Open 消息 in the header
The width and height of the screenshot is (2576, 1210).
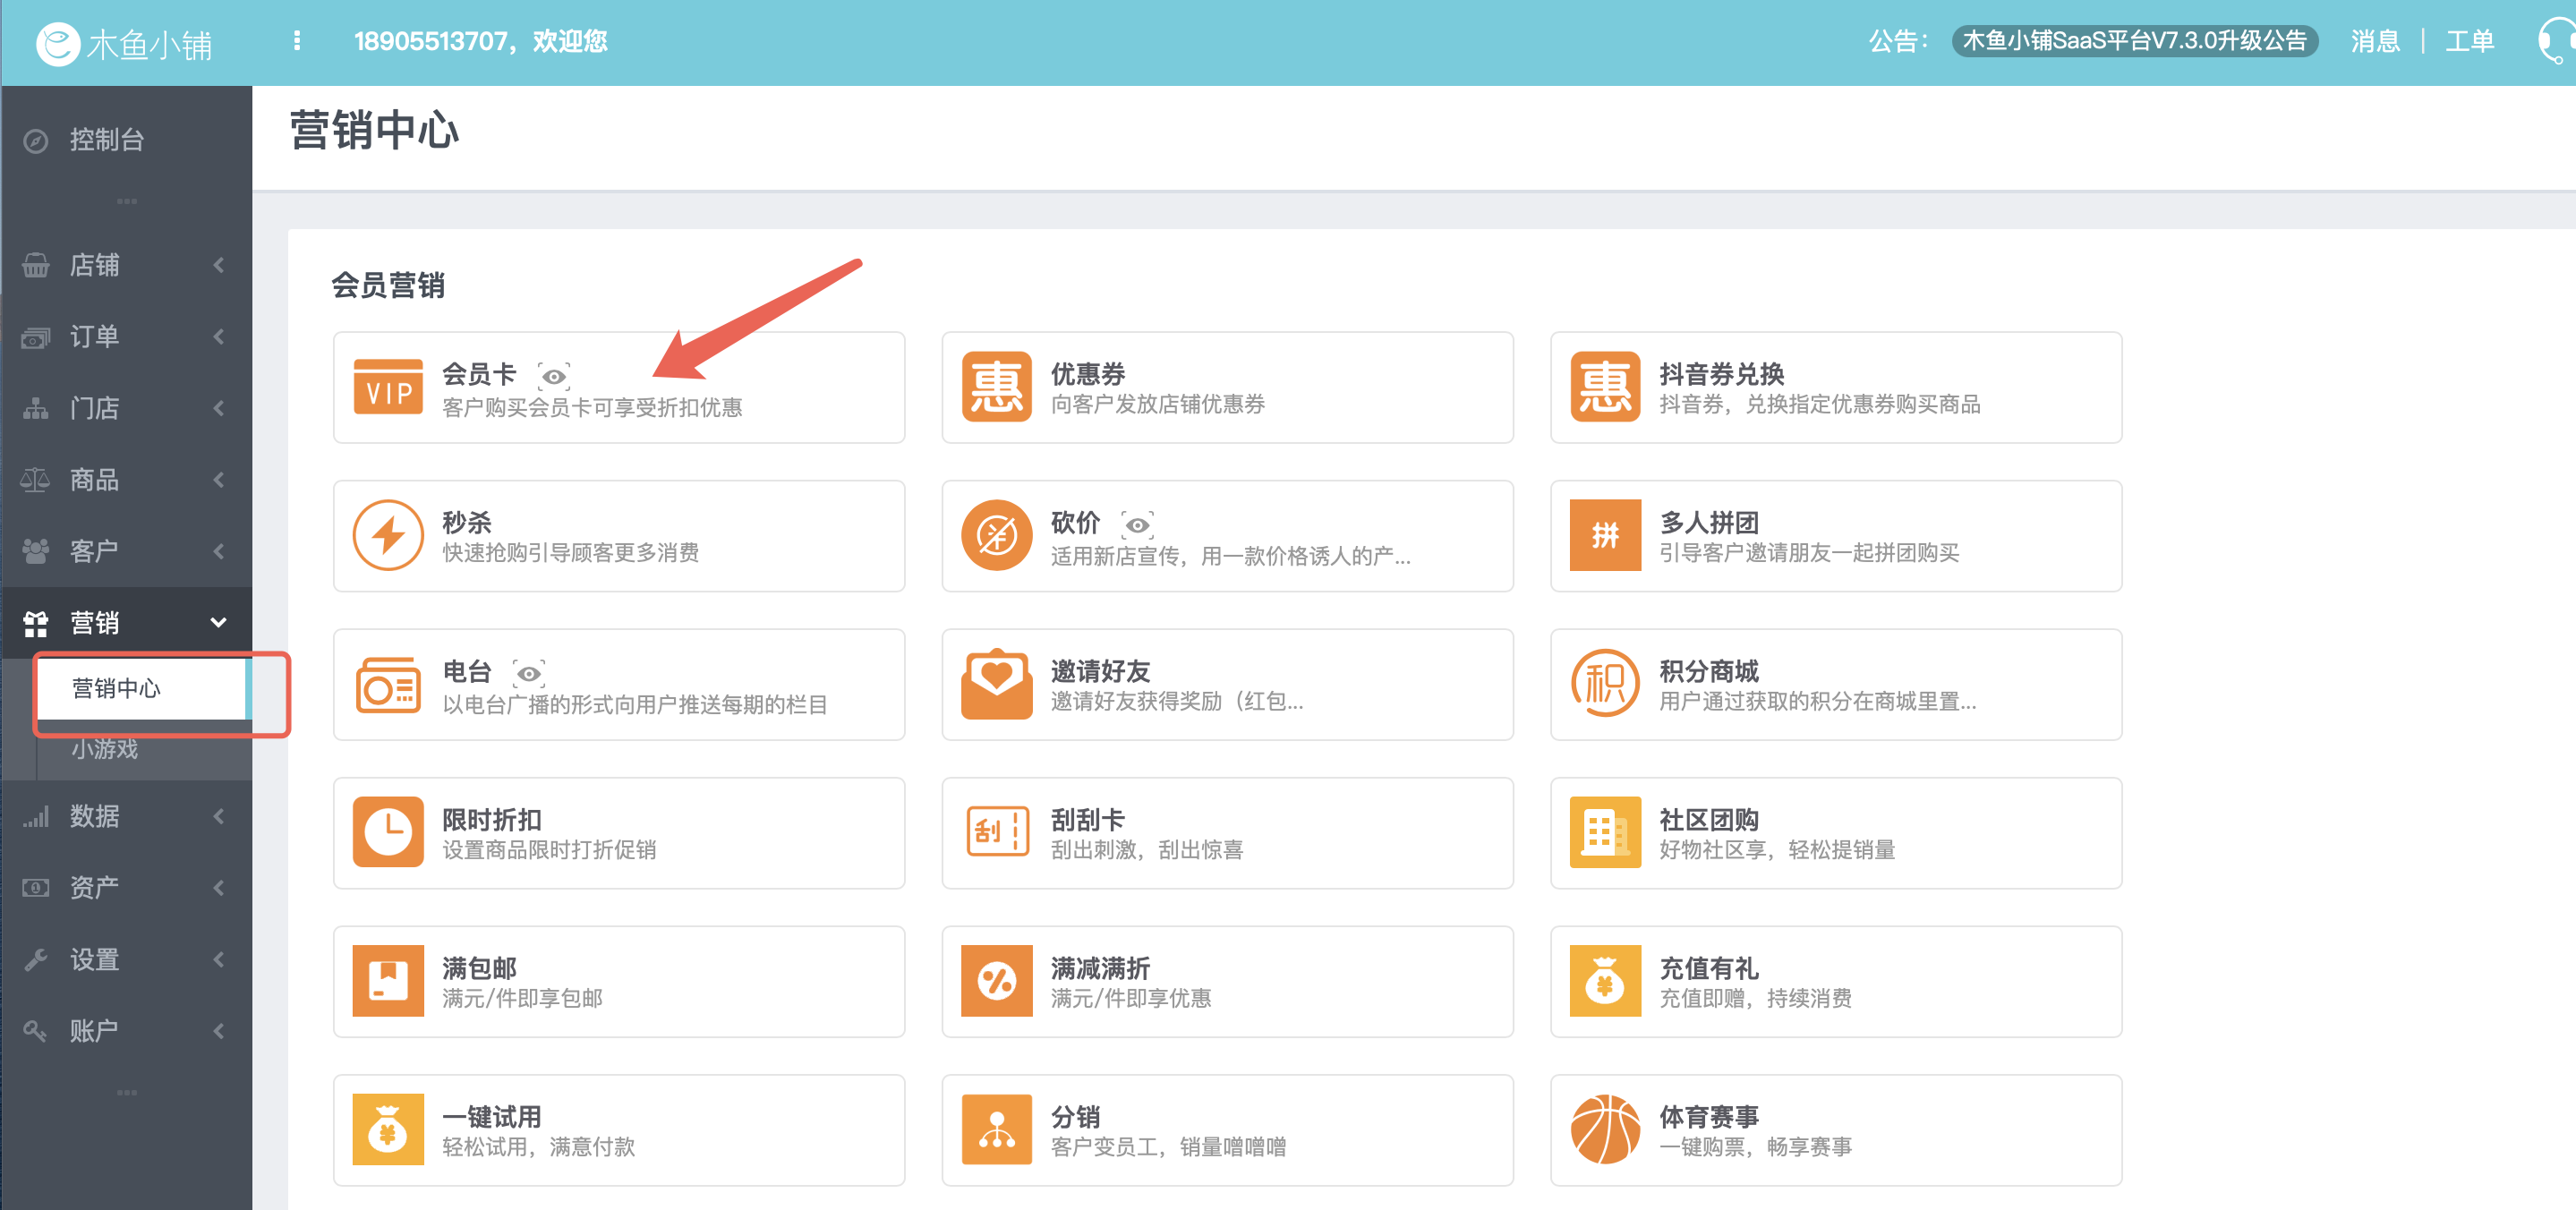[x=2375, y=41]
